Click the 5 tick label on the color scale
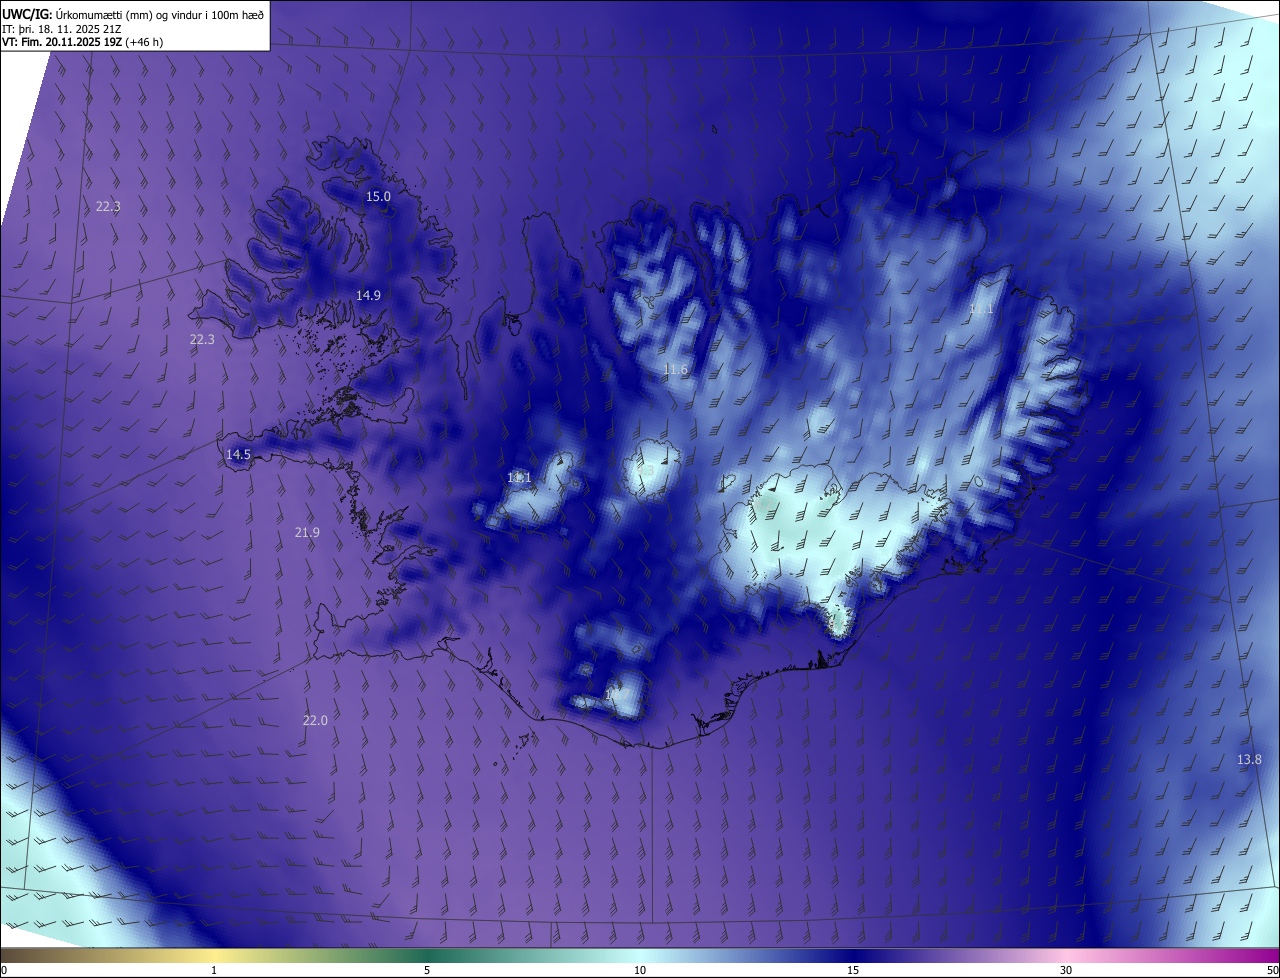 coord(427,970)
